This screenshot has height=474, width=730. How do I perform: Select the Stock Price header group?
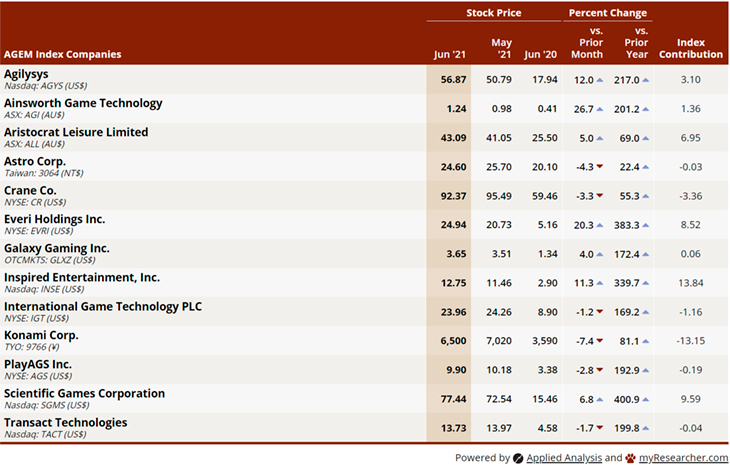(x=493, y=13)
